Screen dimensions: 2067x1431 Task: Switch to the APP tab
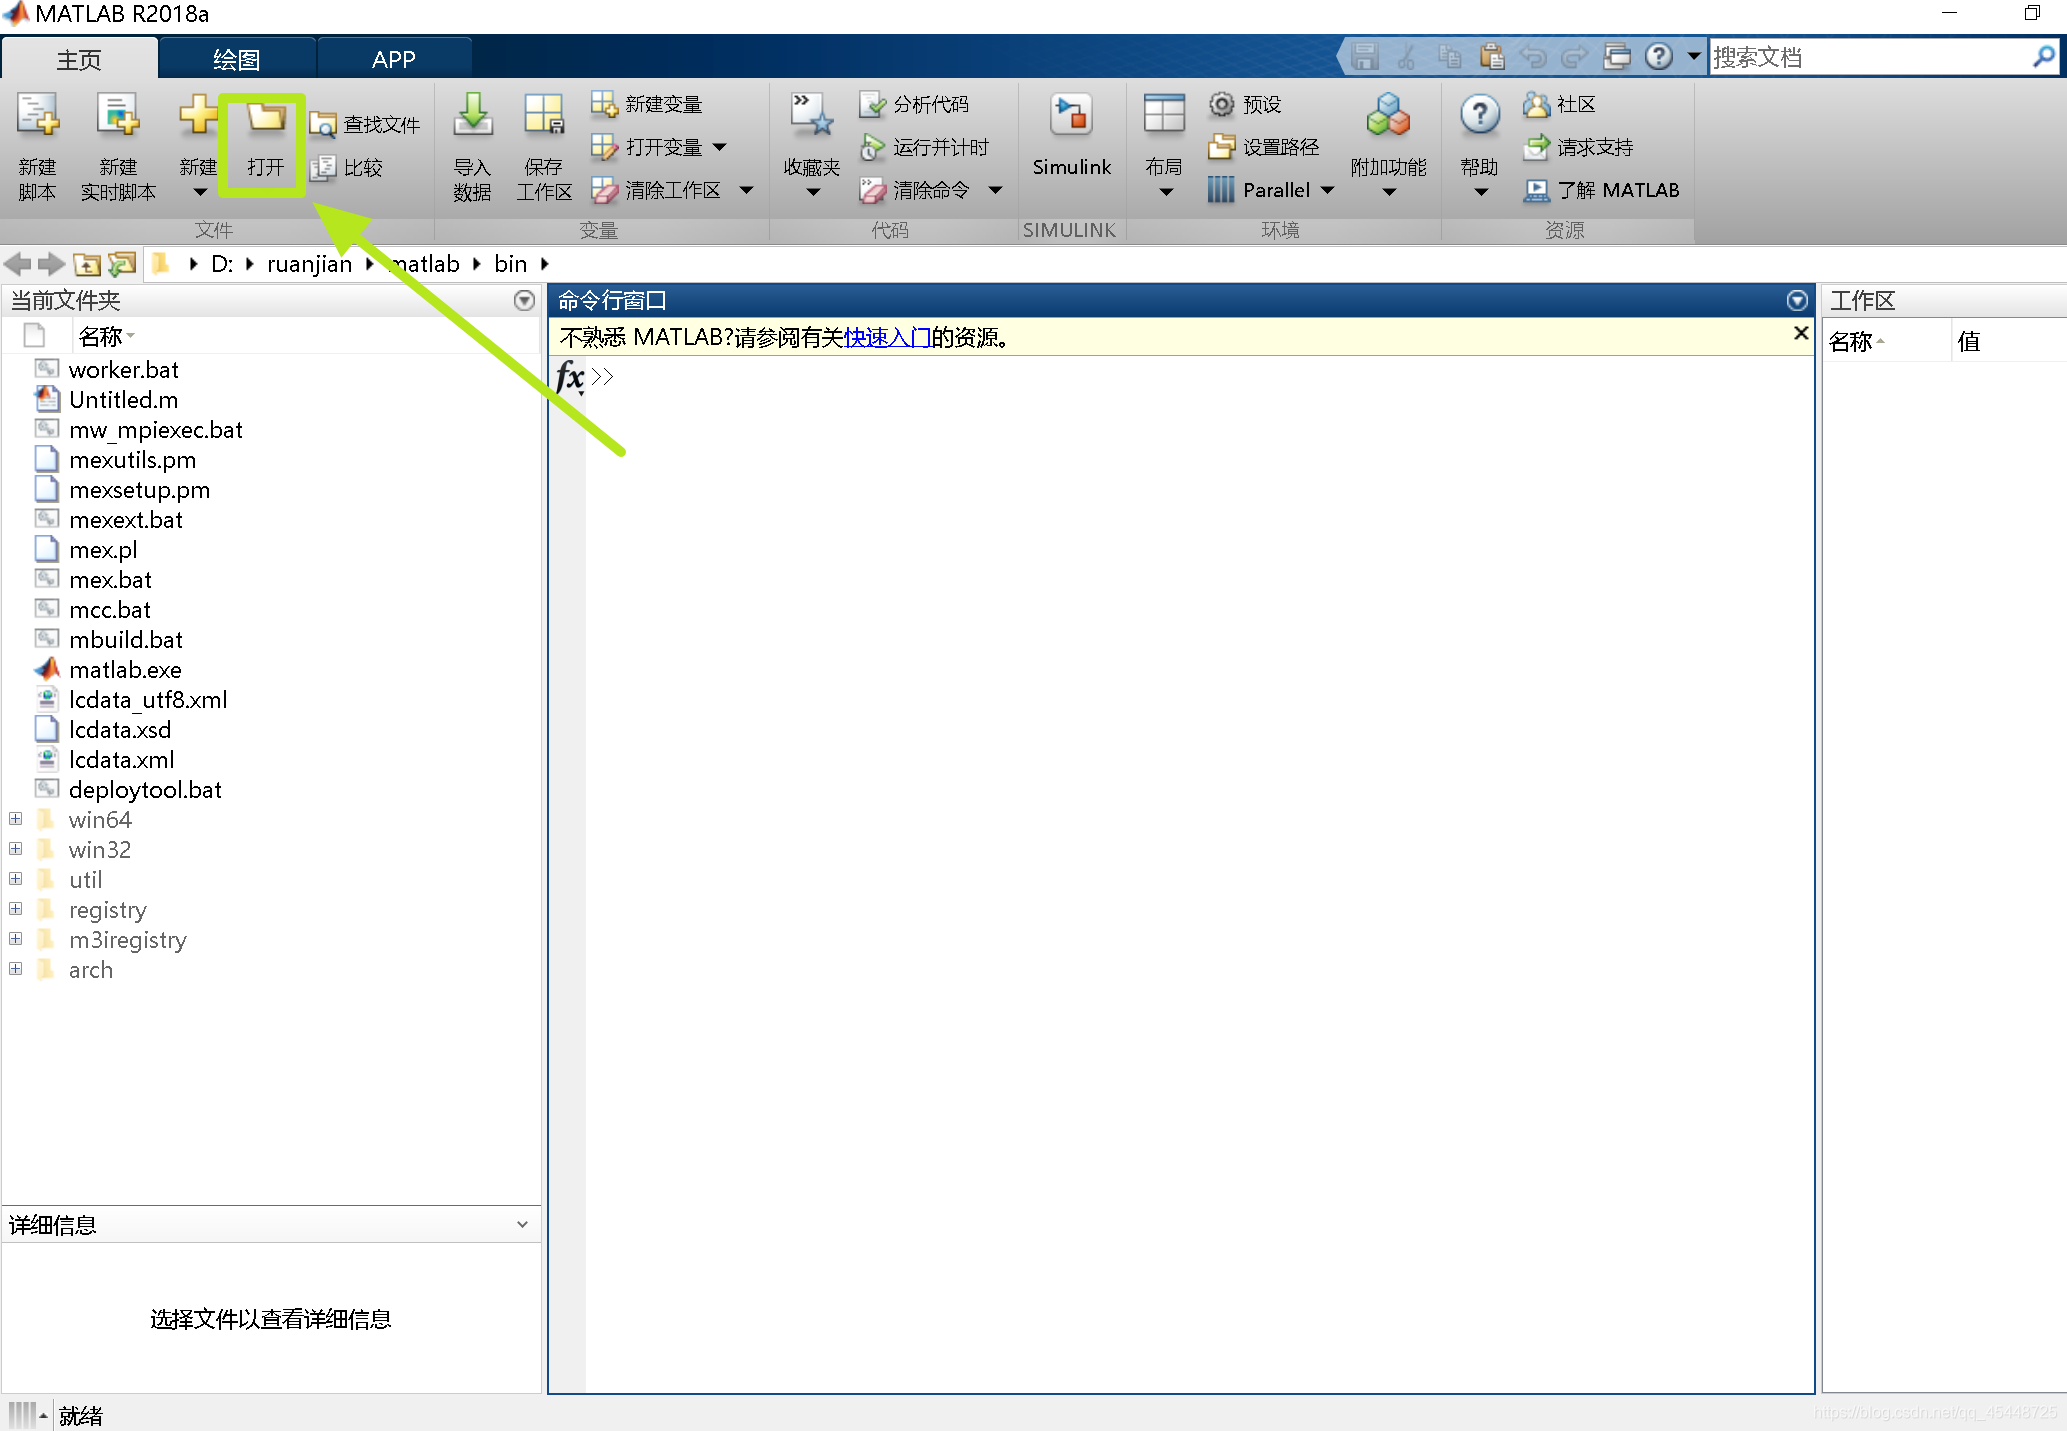[393, 59]
